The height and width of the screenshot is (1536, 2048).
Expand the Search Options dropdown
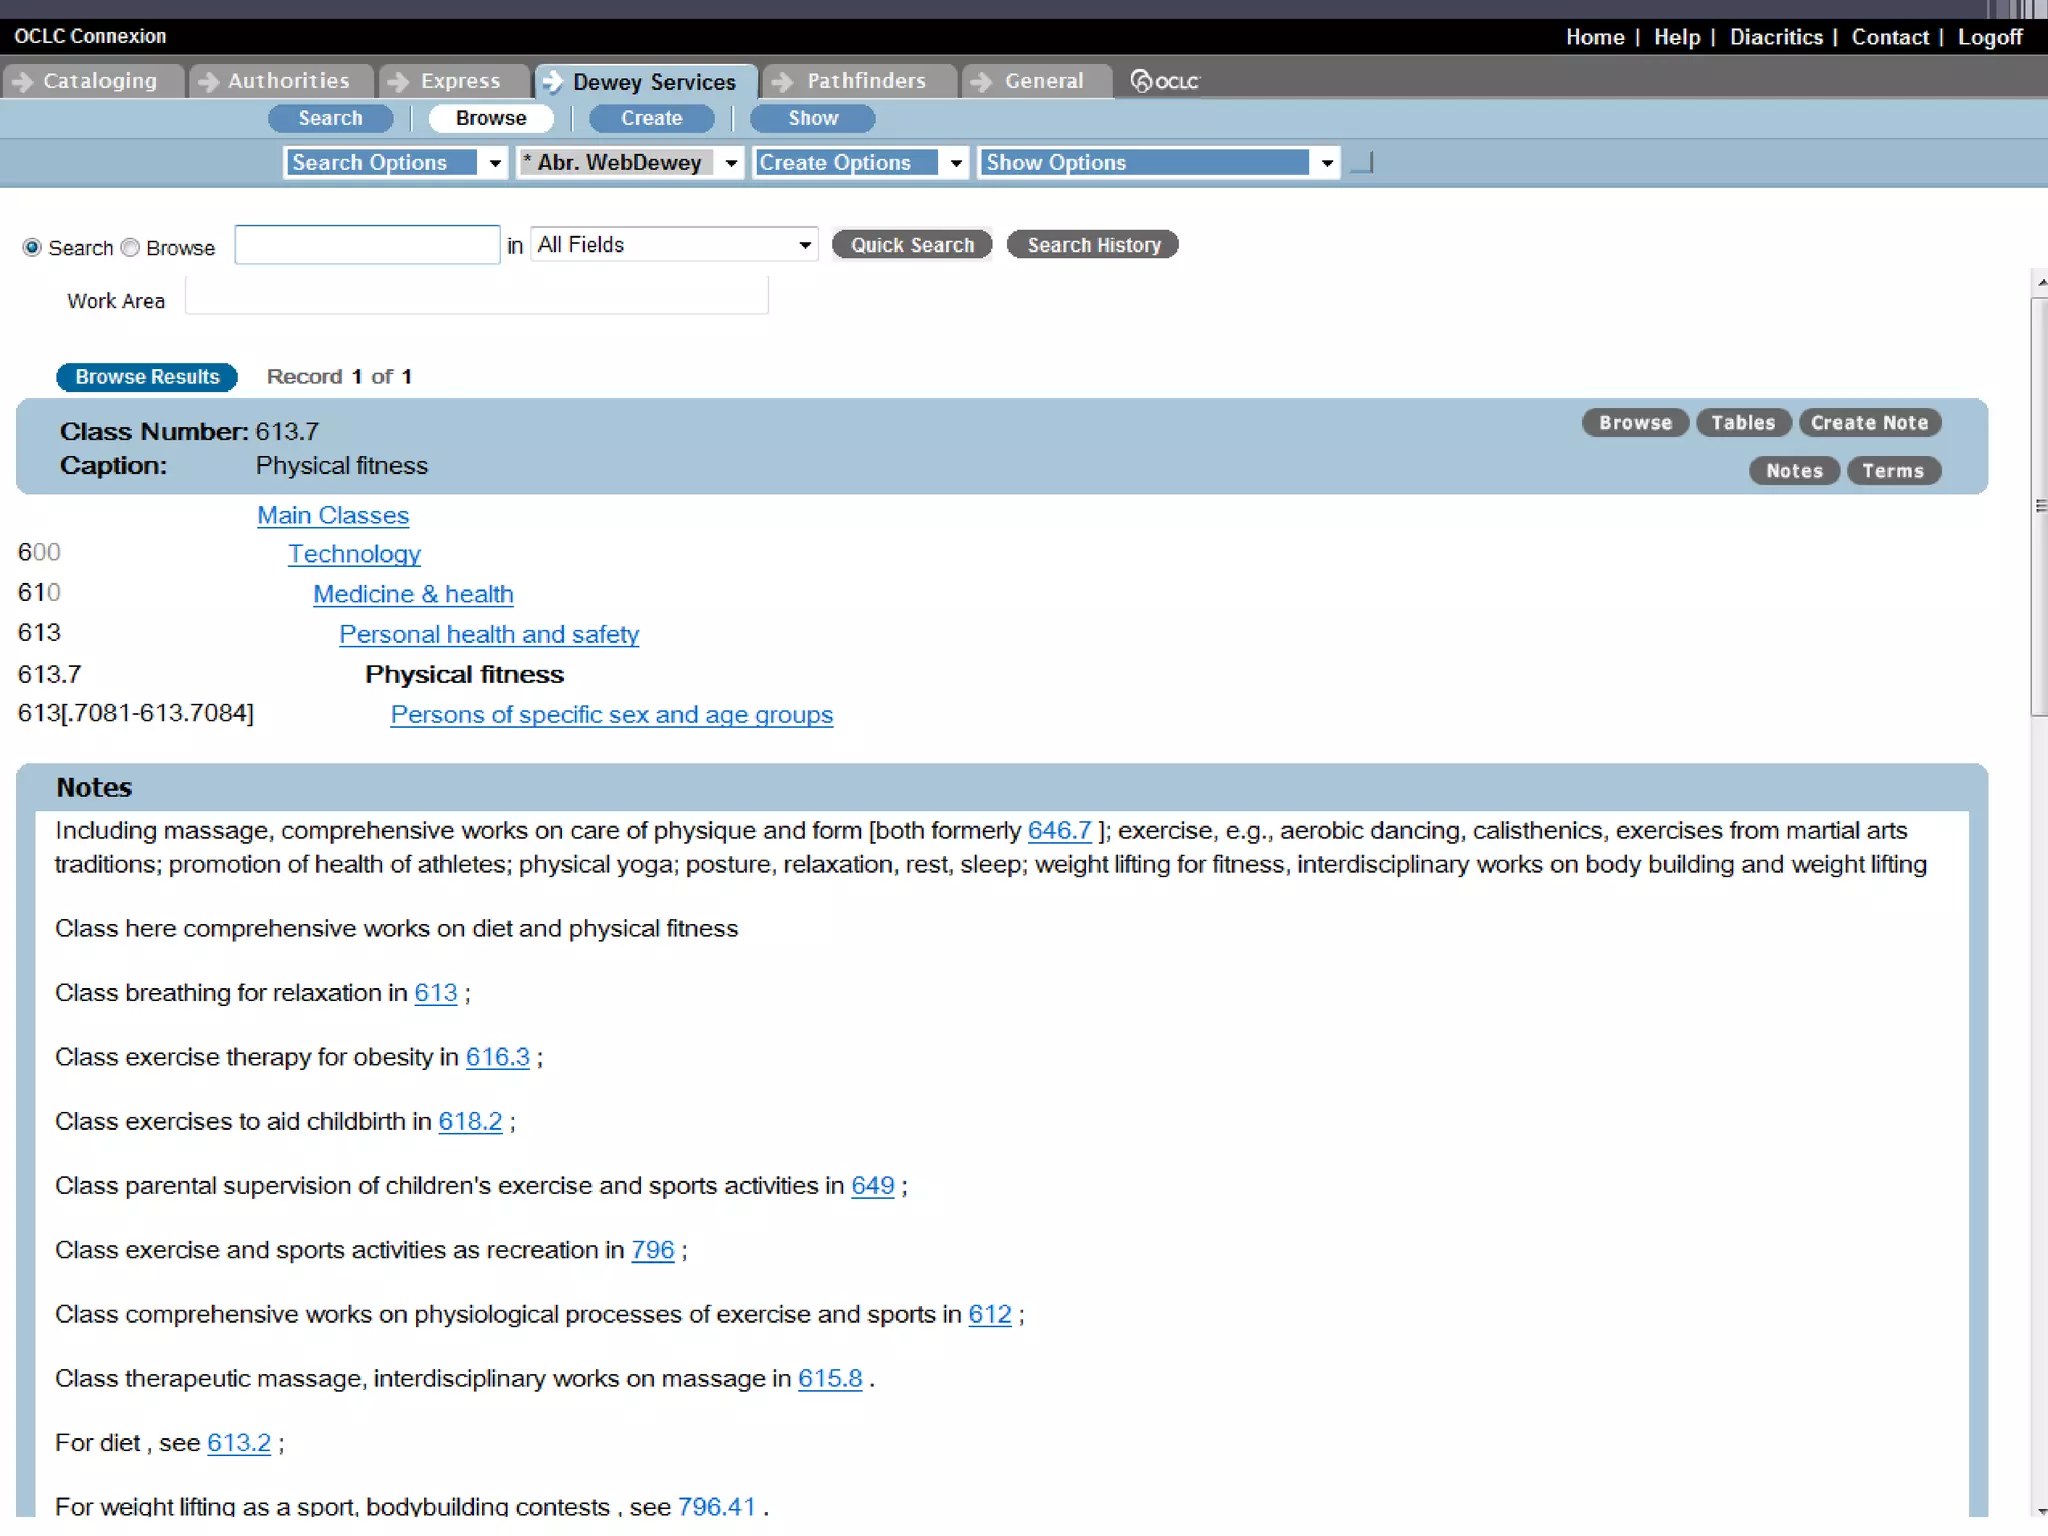point(494,163)
